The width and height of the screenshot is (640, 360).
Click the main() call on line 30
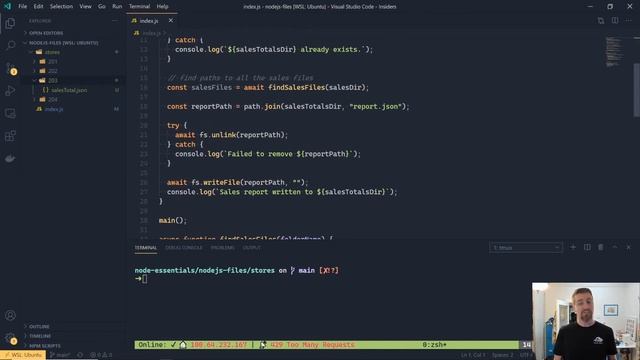[x=173, y=220]
